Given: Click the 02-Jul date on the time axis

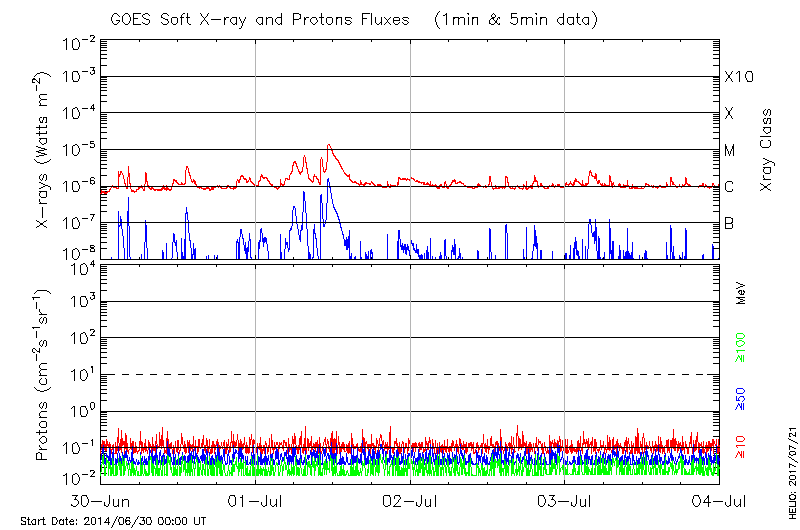Looking at the screenshot, I should click(410, 500).
